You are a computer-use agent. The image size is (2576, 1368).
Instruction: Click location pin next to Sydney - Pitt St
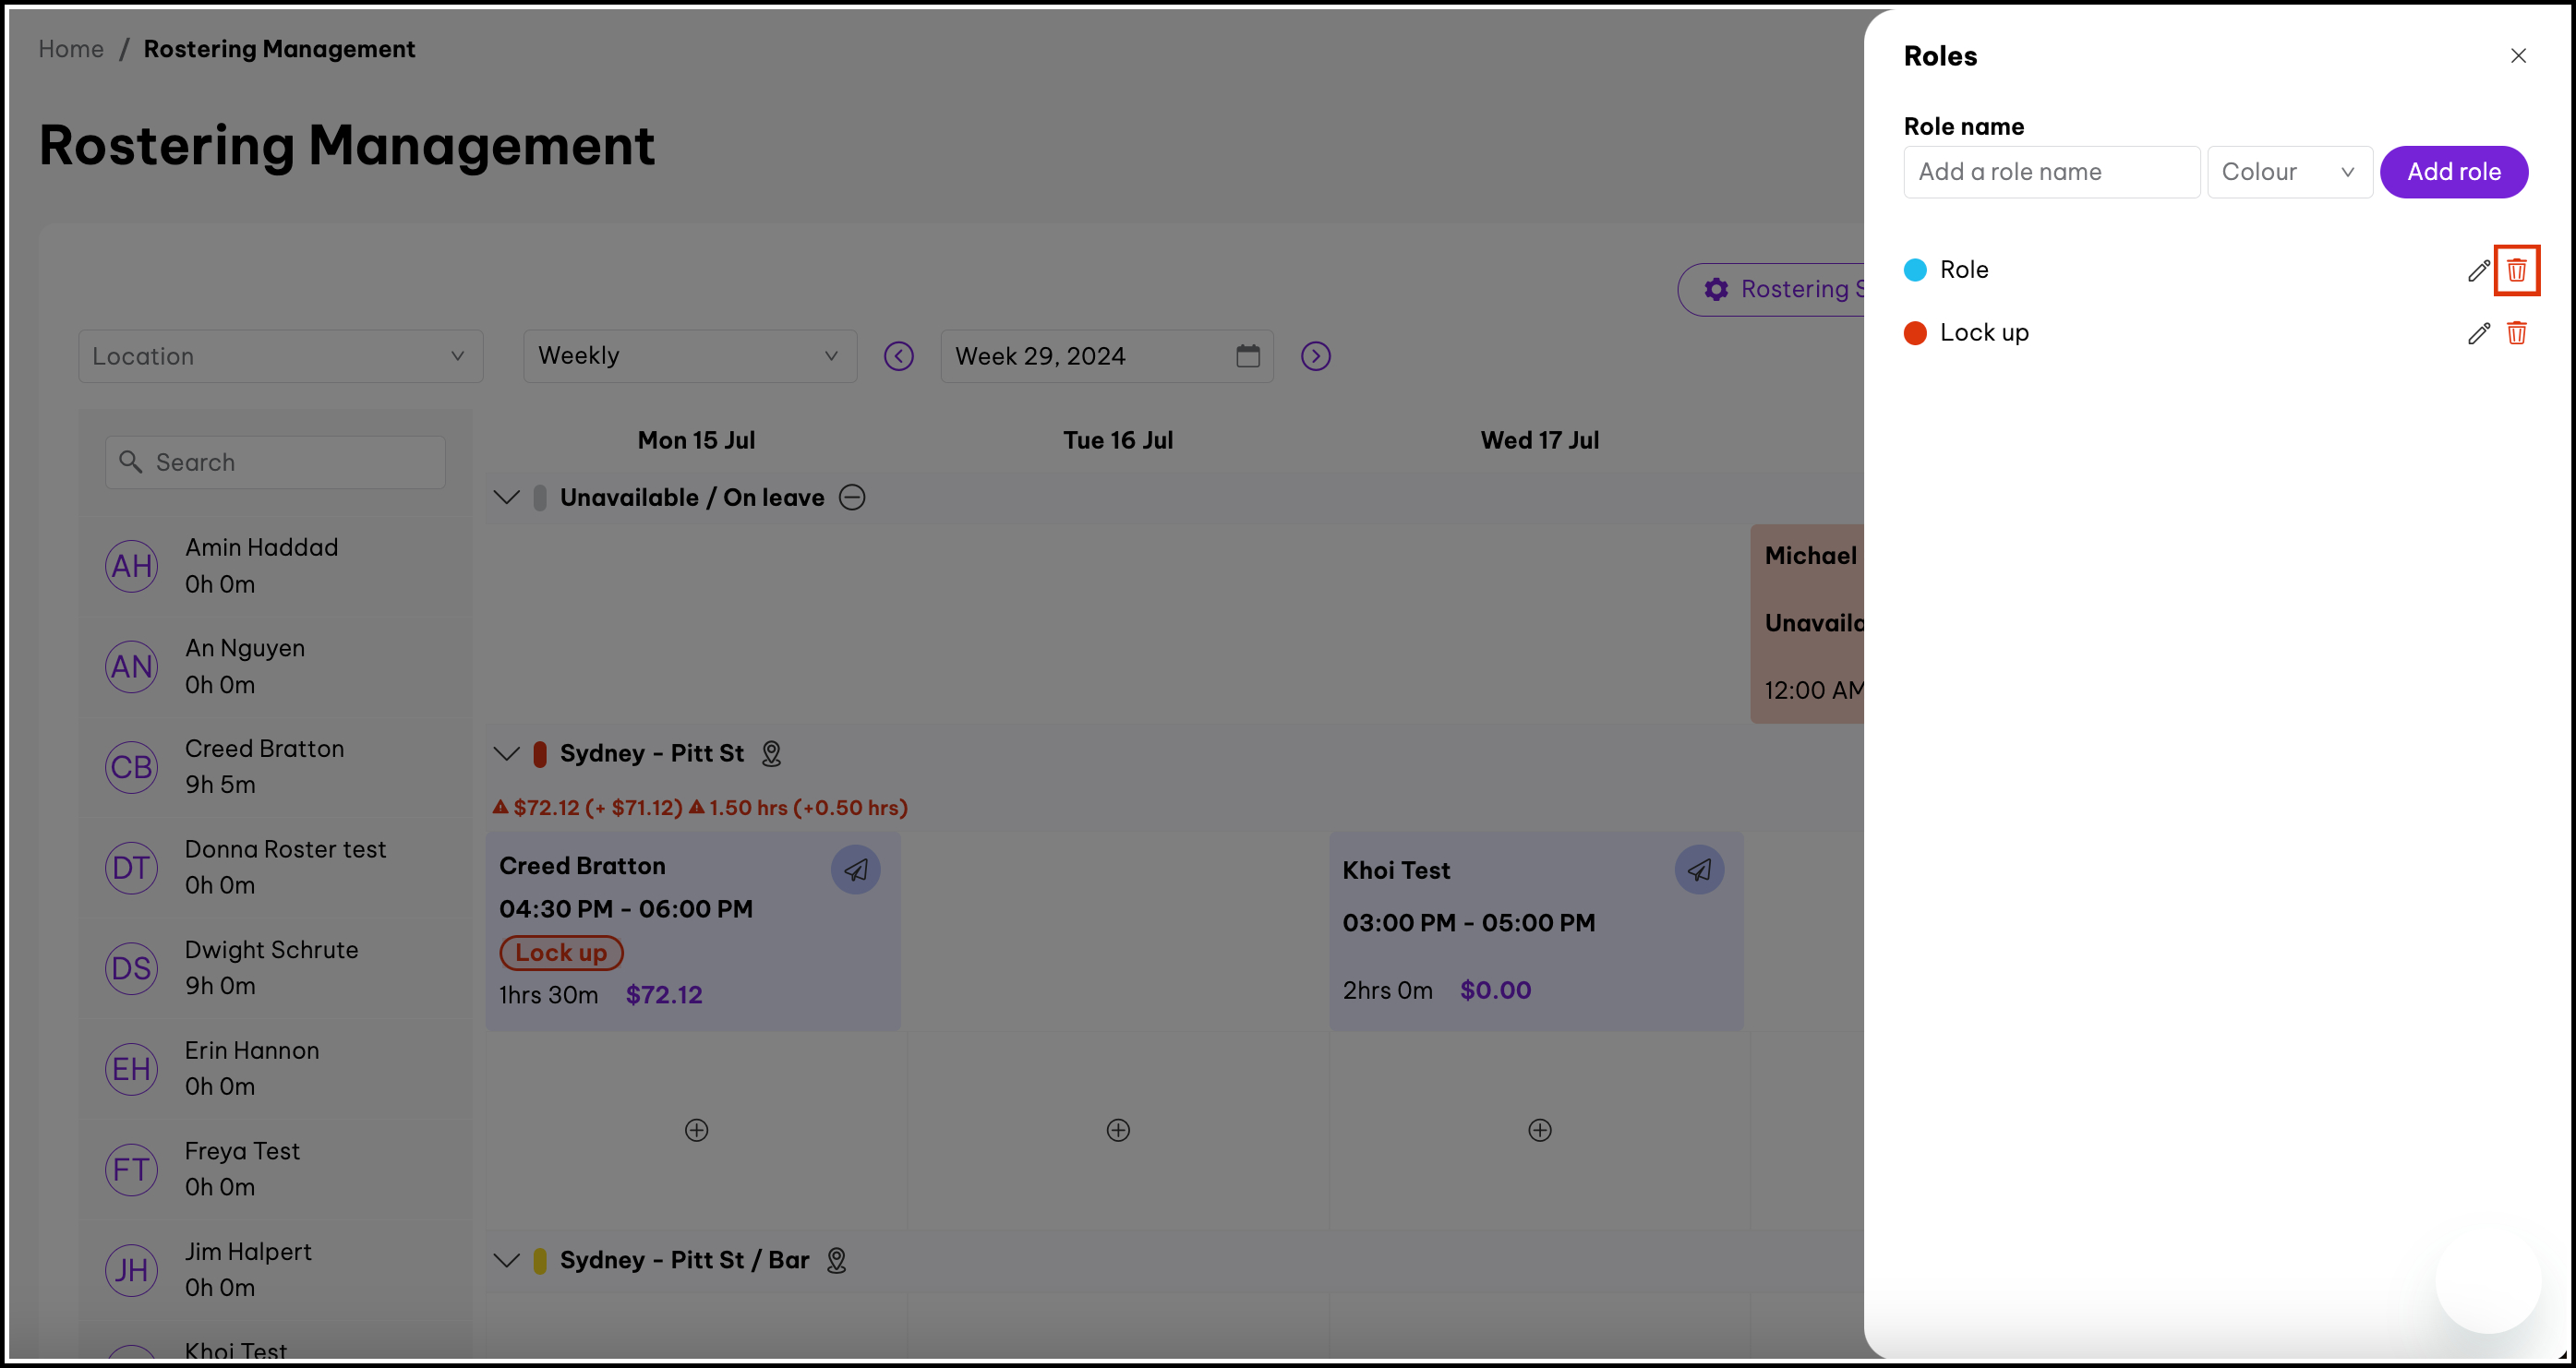[771, 753]
